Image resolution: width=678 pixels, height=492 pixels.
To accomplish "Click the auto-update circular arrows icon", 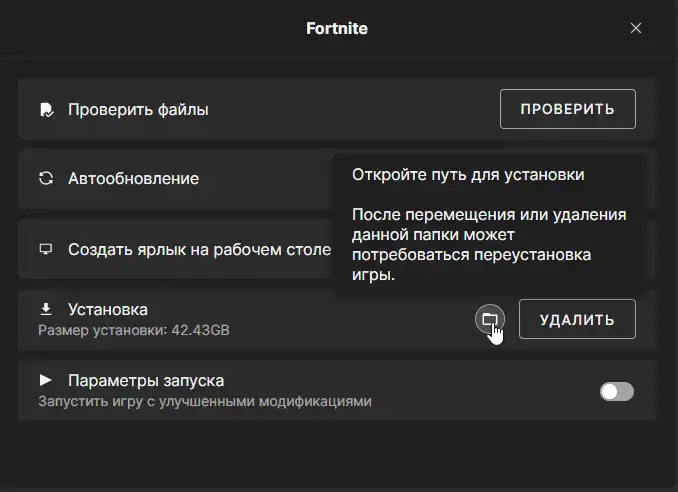I will point(45,179).
